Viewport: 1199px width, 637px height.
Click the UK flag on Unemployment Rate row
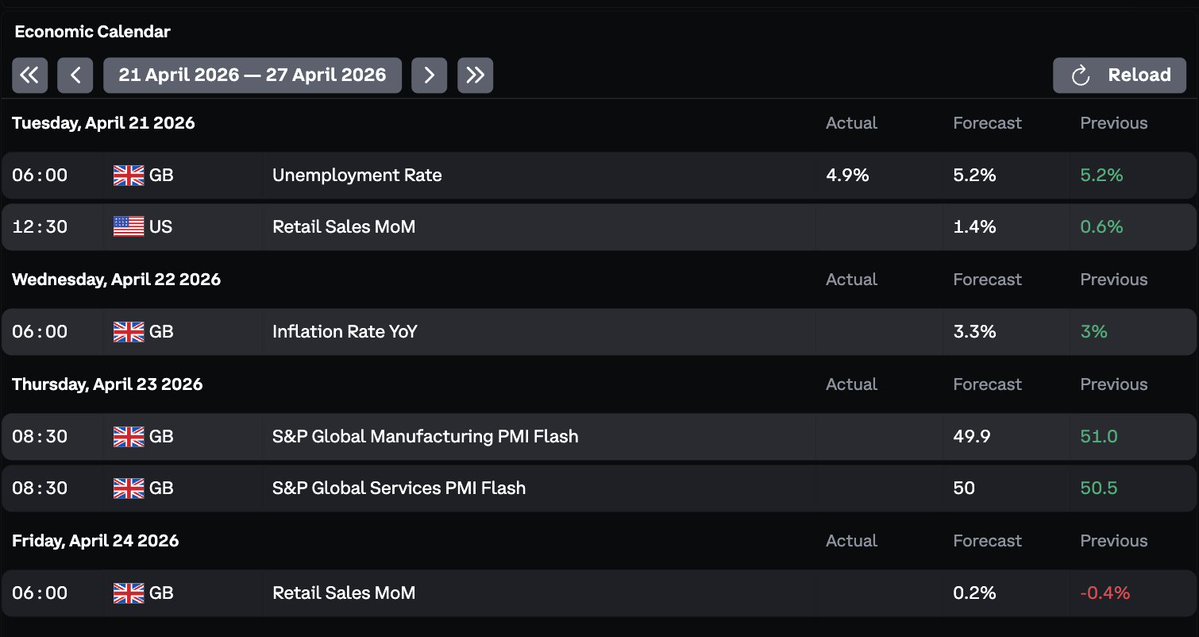pos(128,176)
